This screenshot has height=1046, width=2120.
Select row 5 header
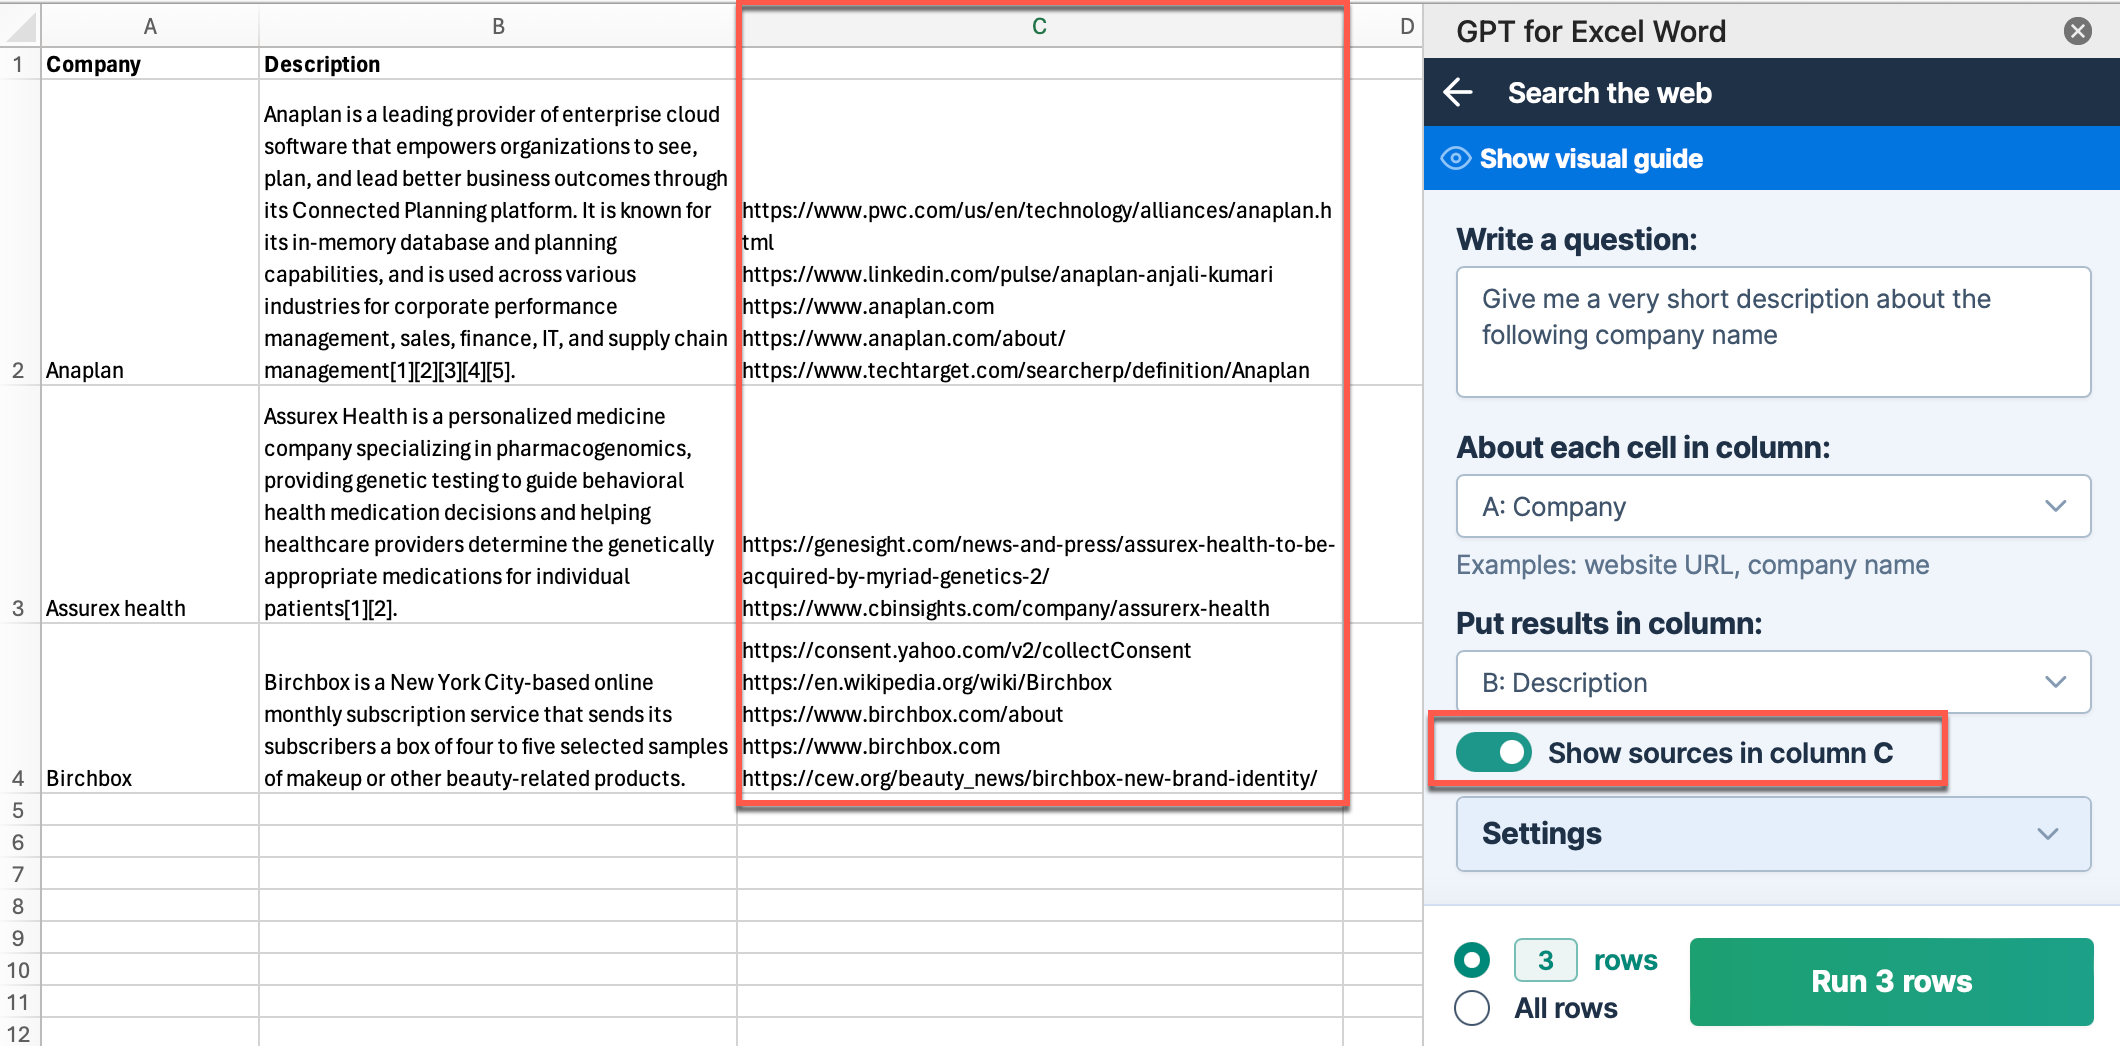[18, 810]
